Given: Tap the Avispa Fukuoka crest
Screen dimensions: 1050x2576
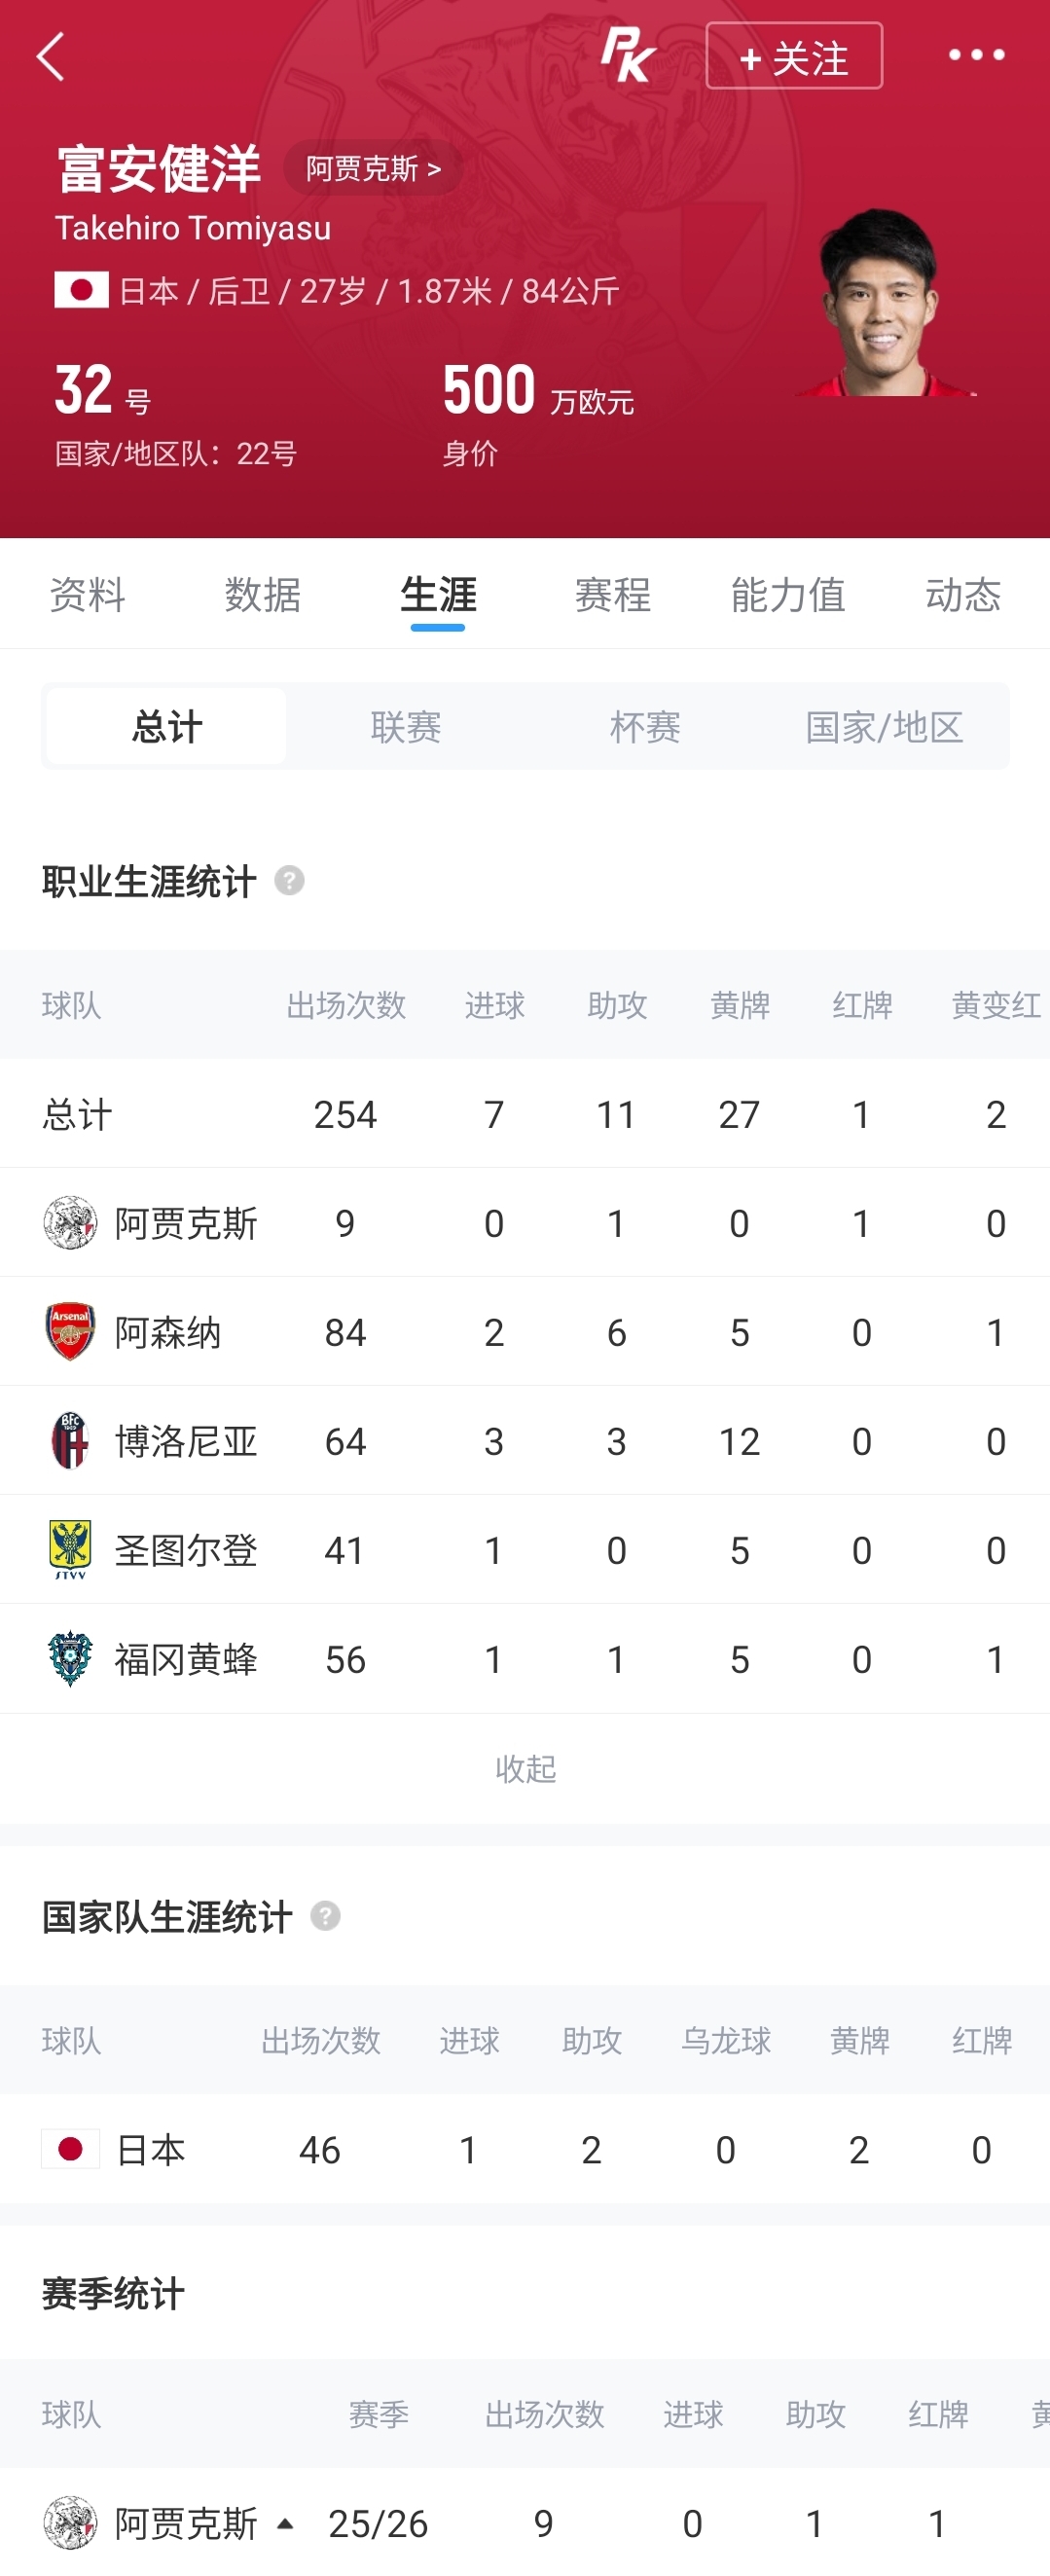Looking at the screenshot, I should pos(70,1659).
